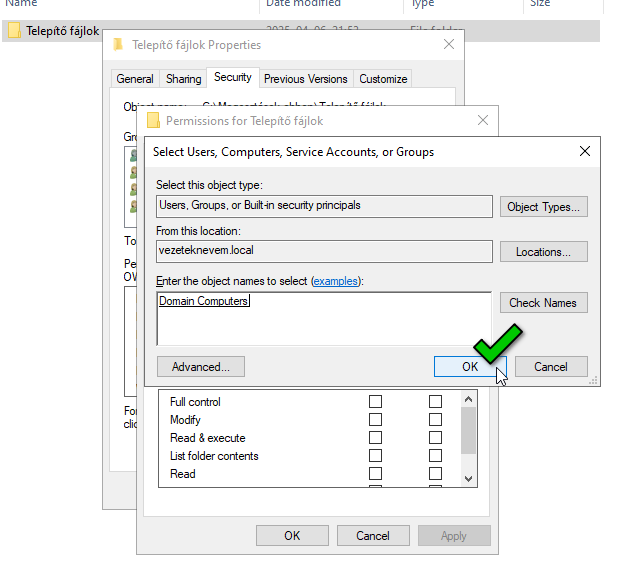This screenshot has width=636, height=565.
Task: Open Object Types selection
Action: pos(544,207)
